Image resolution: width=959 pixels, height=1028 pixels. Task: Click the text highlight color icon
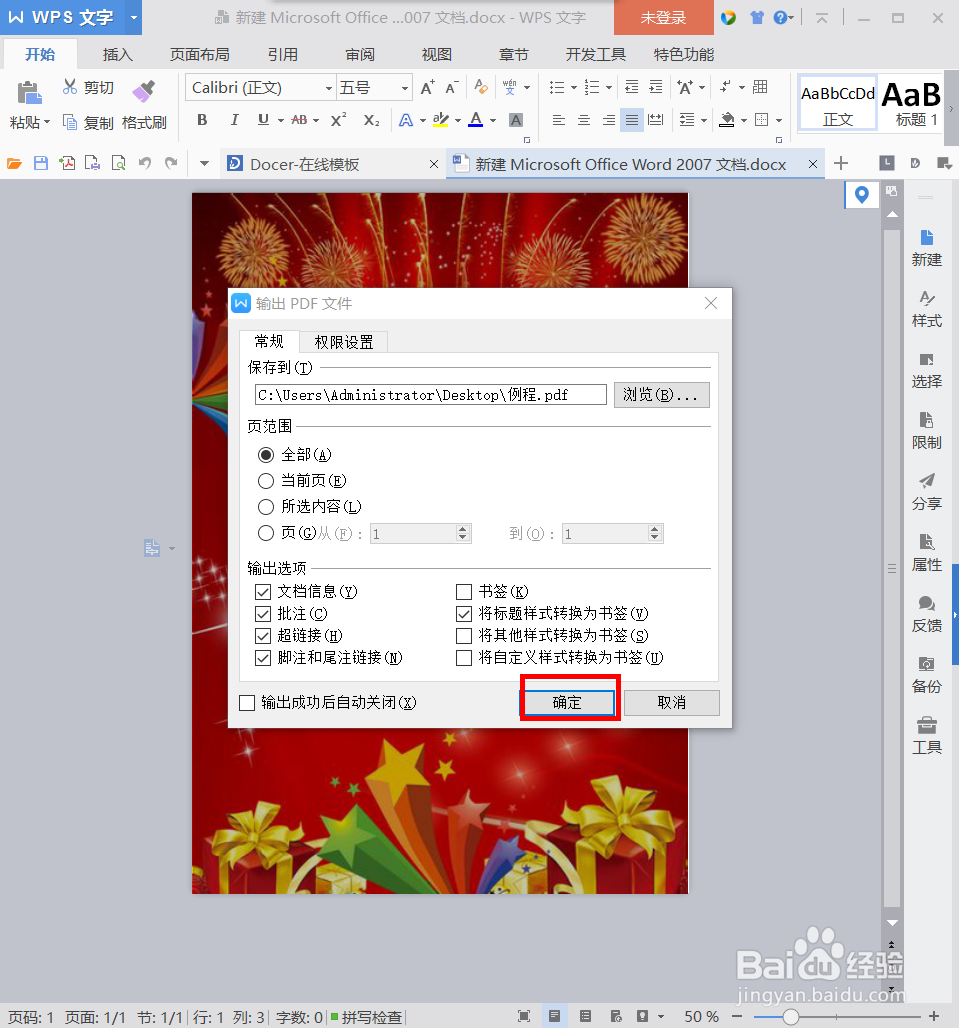[440, 120]
